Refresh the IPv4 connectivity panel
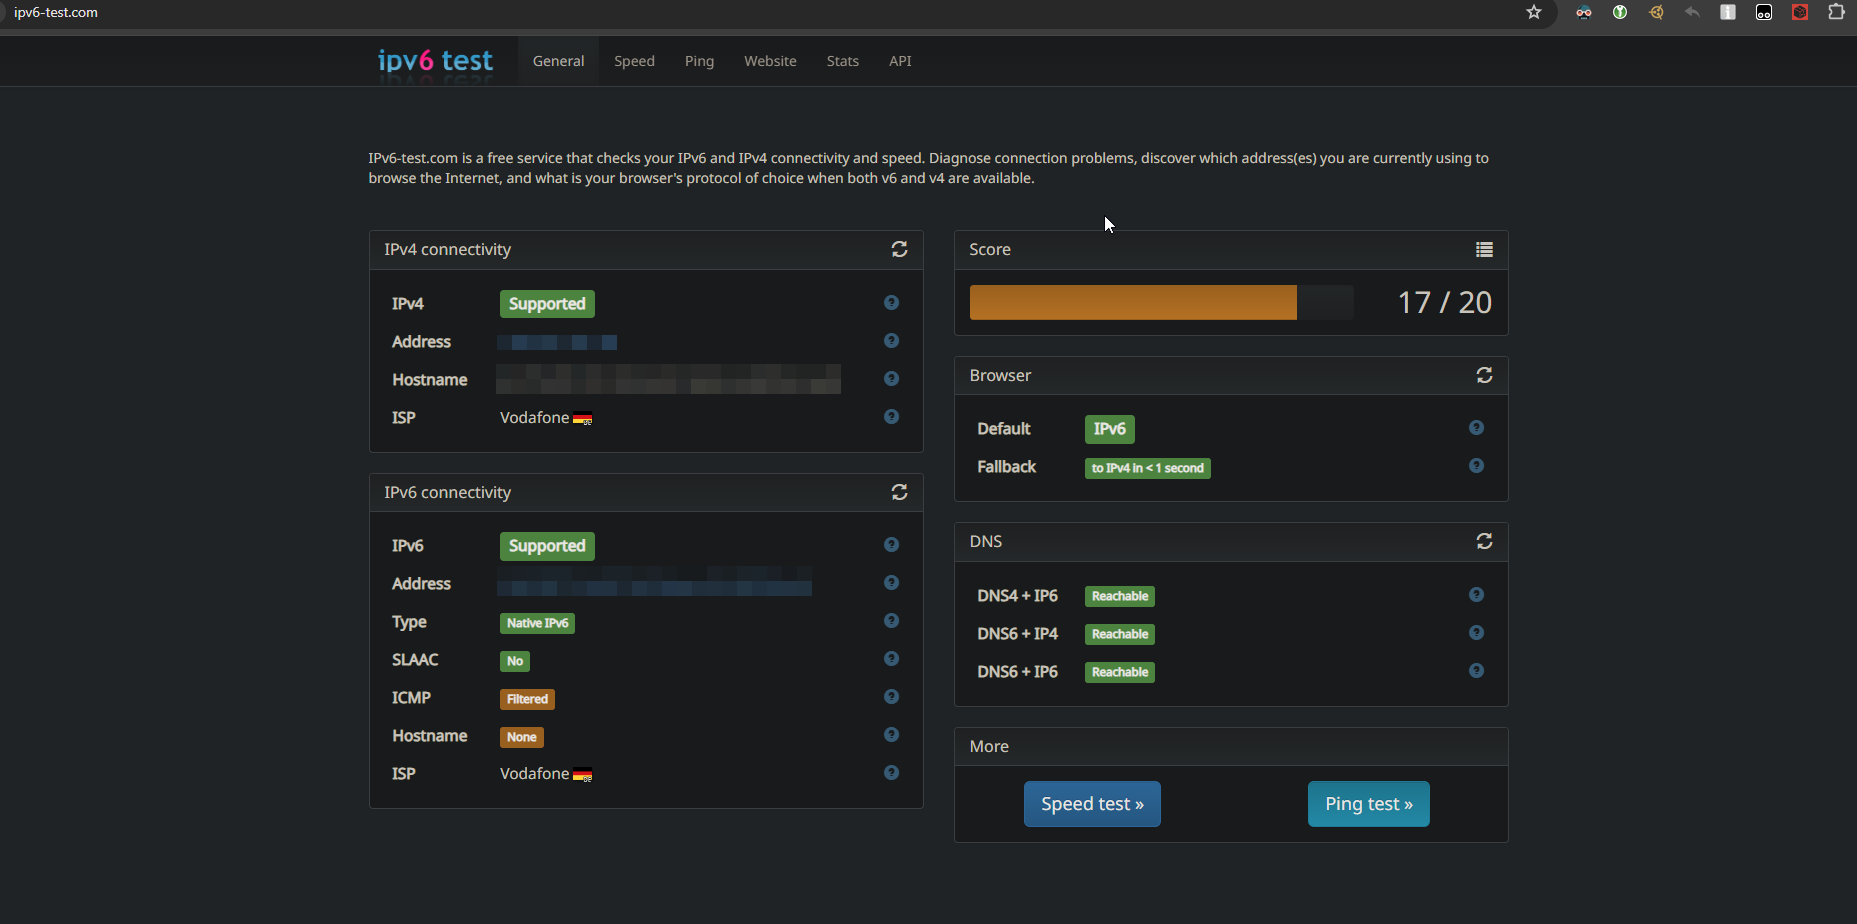 pos(899,249)
